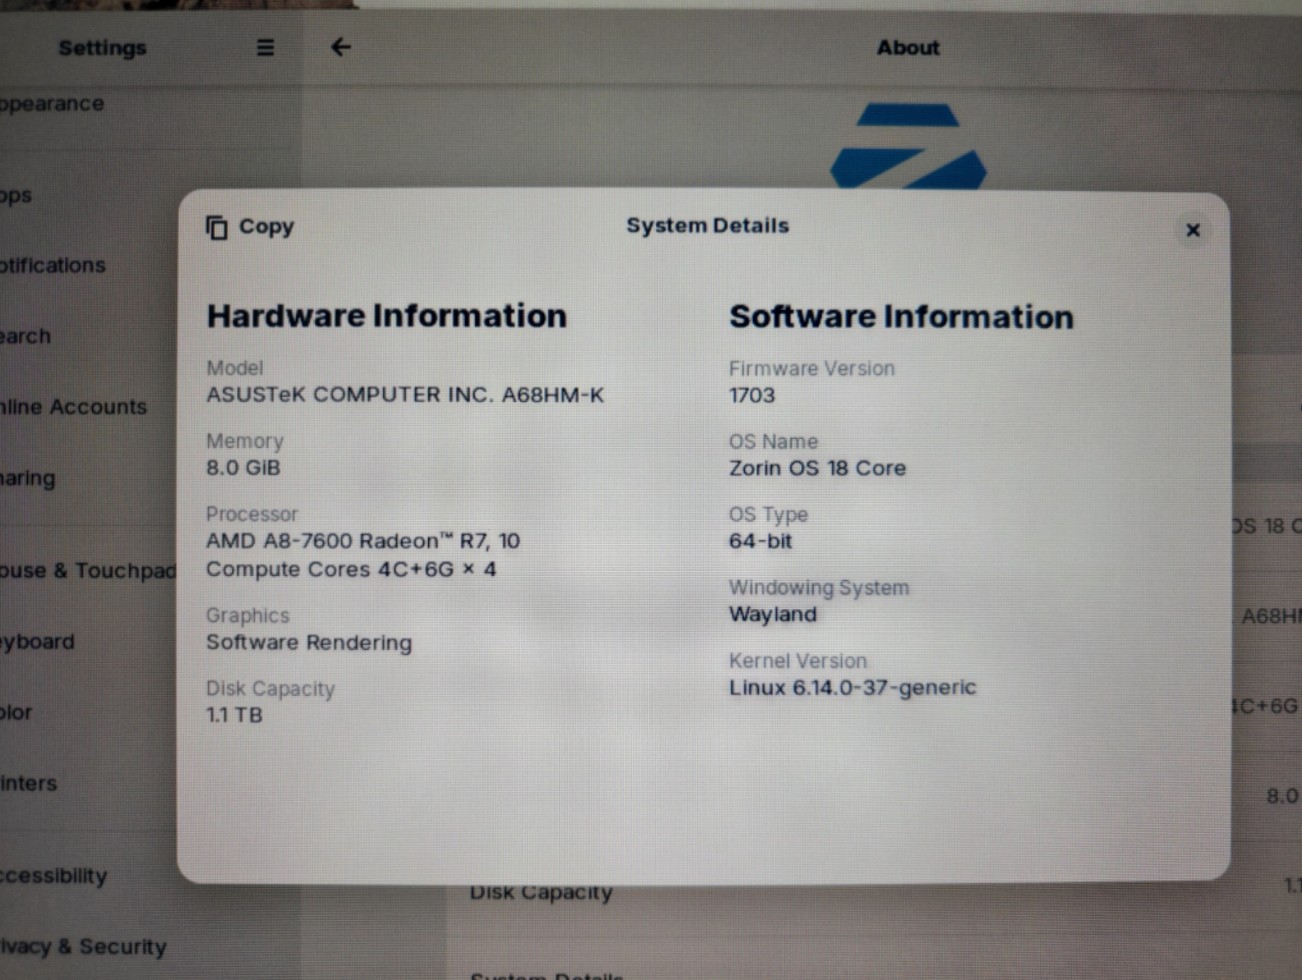Open Notifications settings panel
1302x980 pixels.
click(x=53, y=266)
